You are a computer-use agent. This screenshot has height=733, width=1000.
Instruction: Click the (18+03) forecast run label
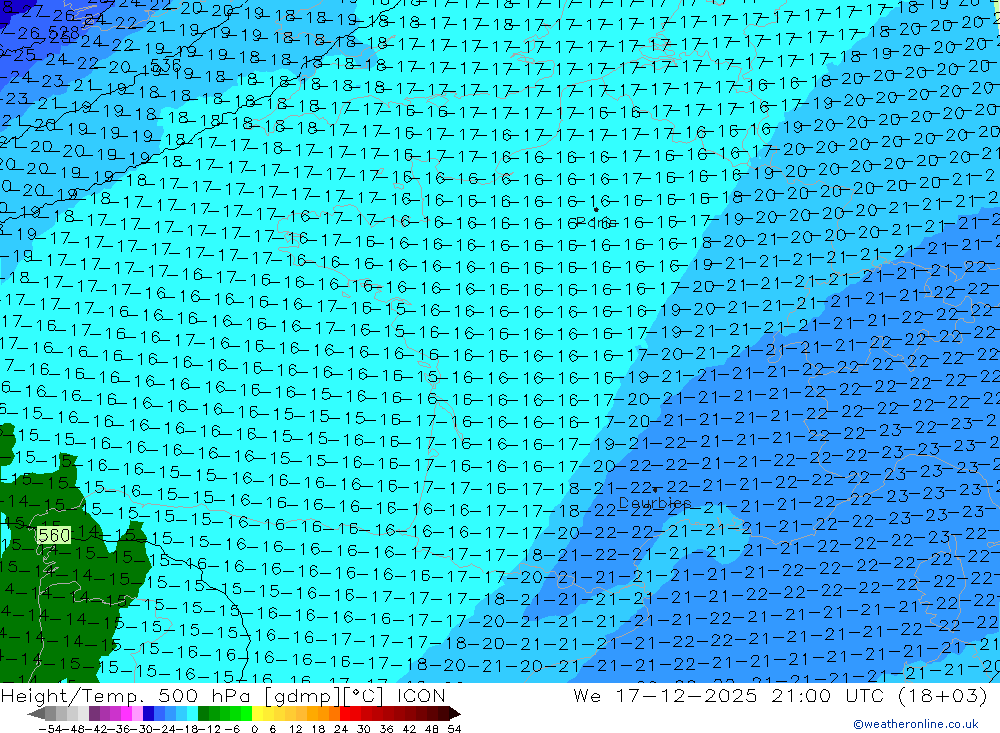pos(942,695)
